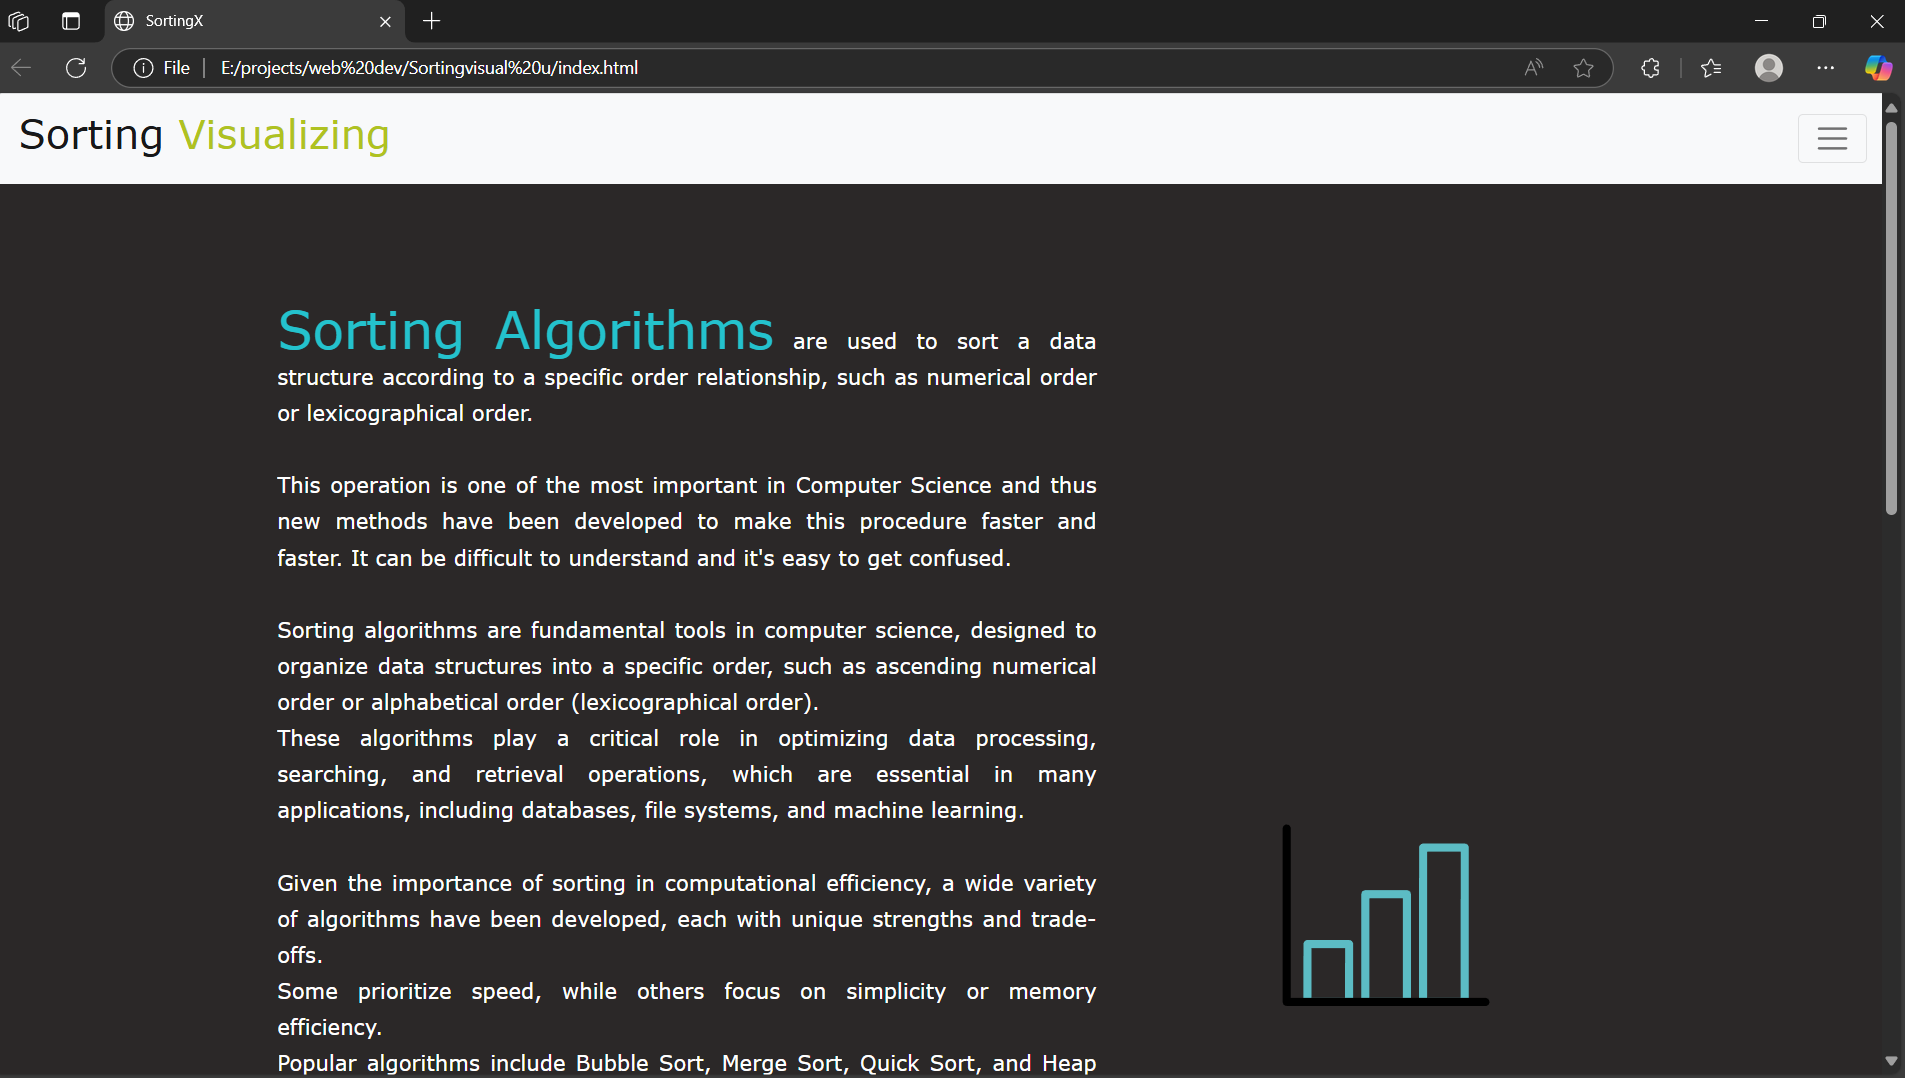The height and width of the screenshot is (1078, 1905).
Task: Click the address bar URL
Action: [429, 68]
